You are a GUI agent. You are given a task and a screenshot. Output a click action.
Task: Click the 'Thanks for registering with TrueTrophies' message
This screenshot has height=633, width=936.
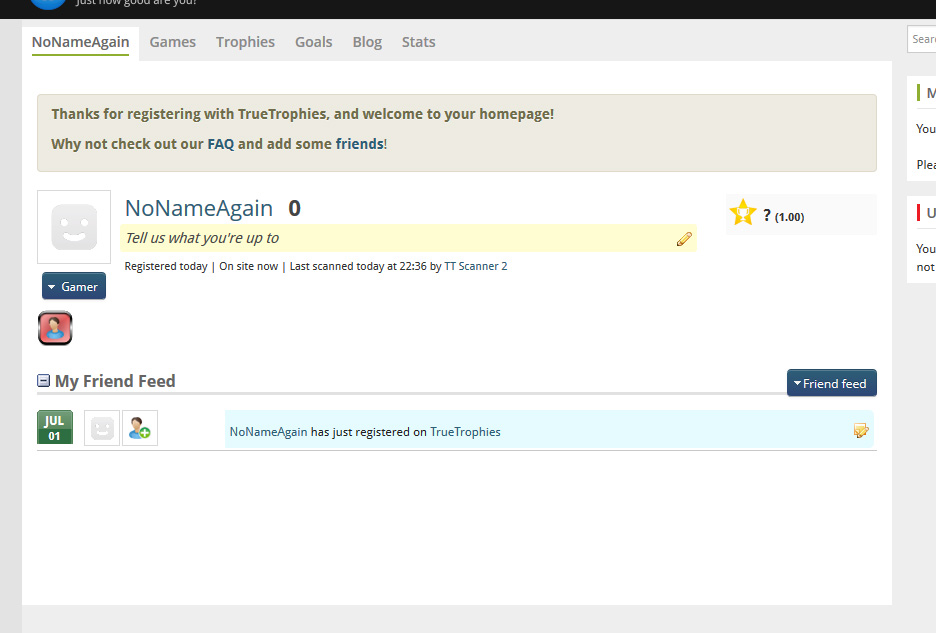(303, 114)
